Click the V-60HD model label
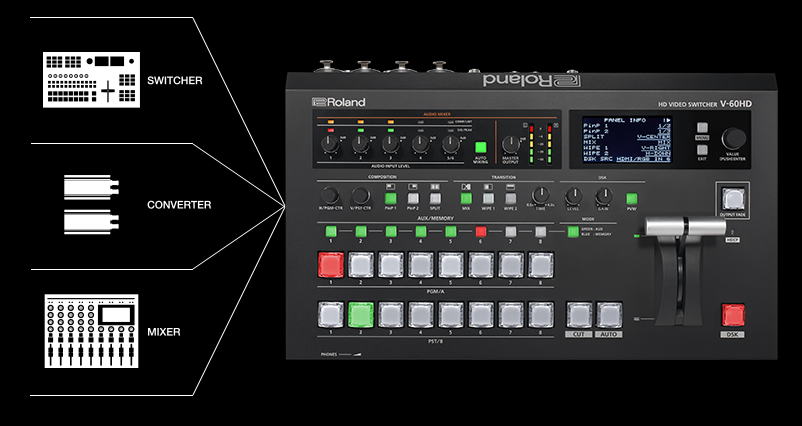The image size is (802, 426). [736, 104]
